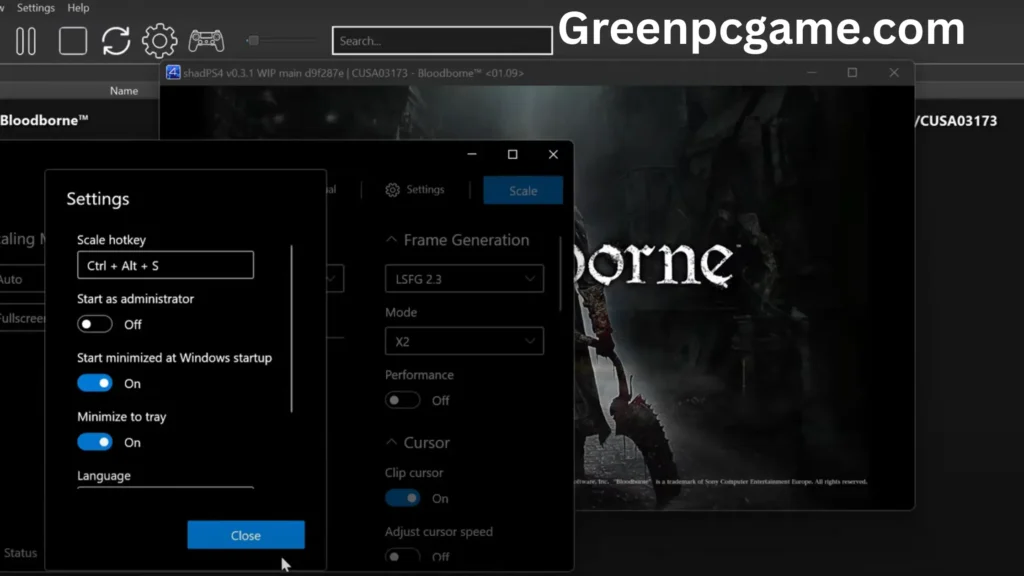The height and width of the screenshot is (576, 1024).
Task: Open the LSFG 2.3 frame generation dropdown
Action: pos(464,279)
